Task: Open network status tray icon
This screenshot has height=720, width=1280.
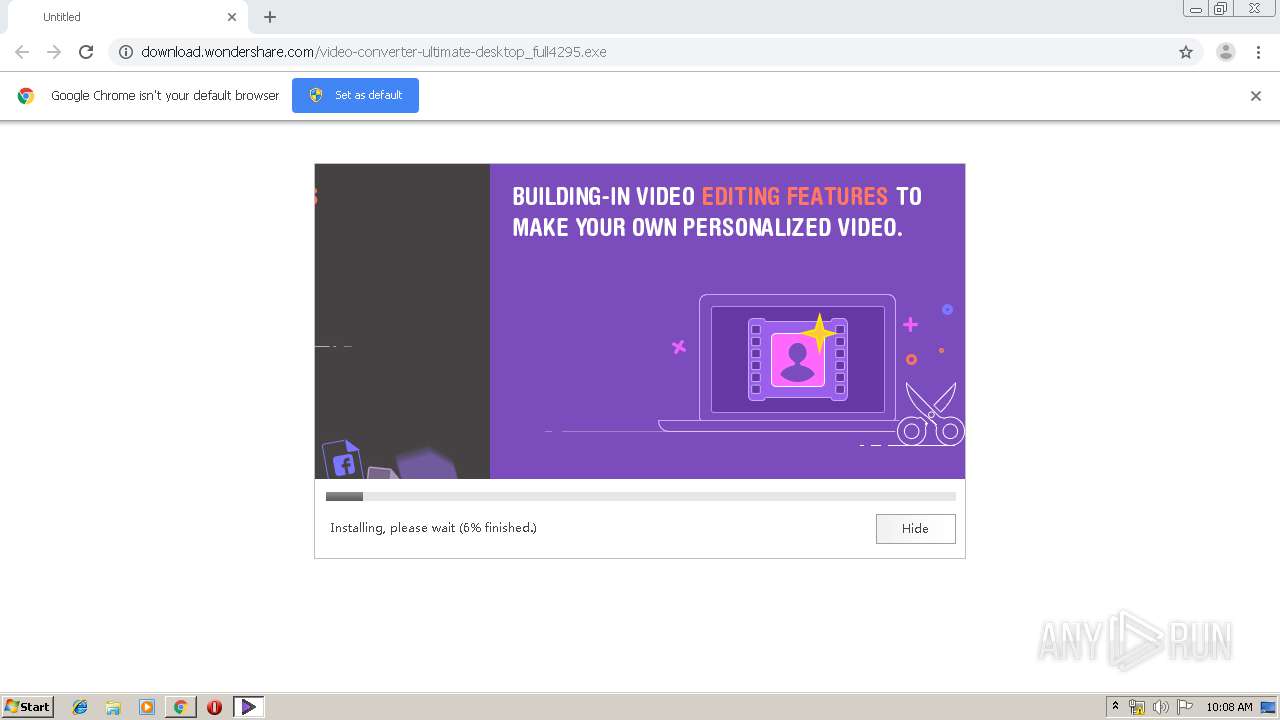Action: (x=1137, y=707)
